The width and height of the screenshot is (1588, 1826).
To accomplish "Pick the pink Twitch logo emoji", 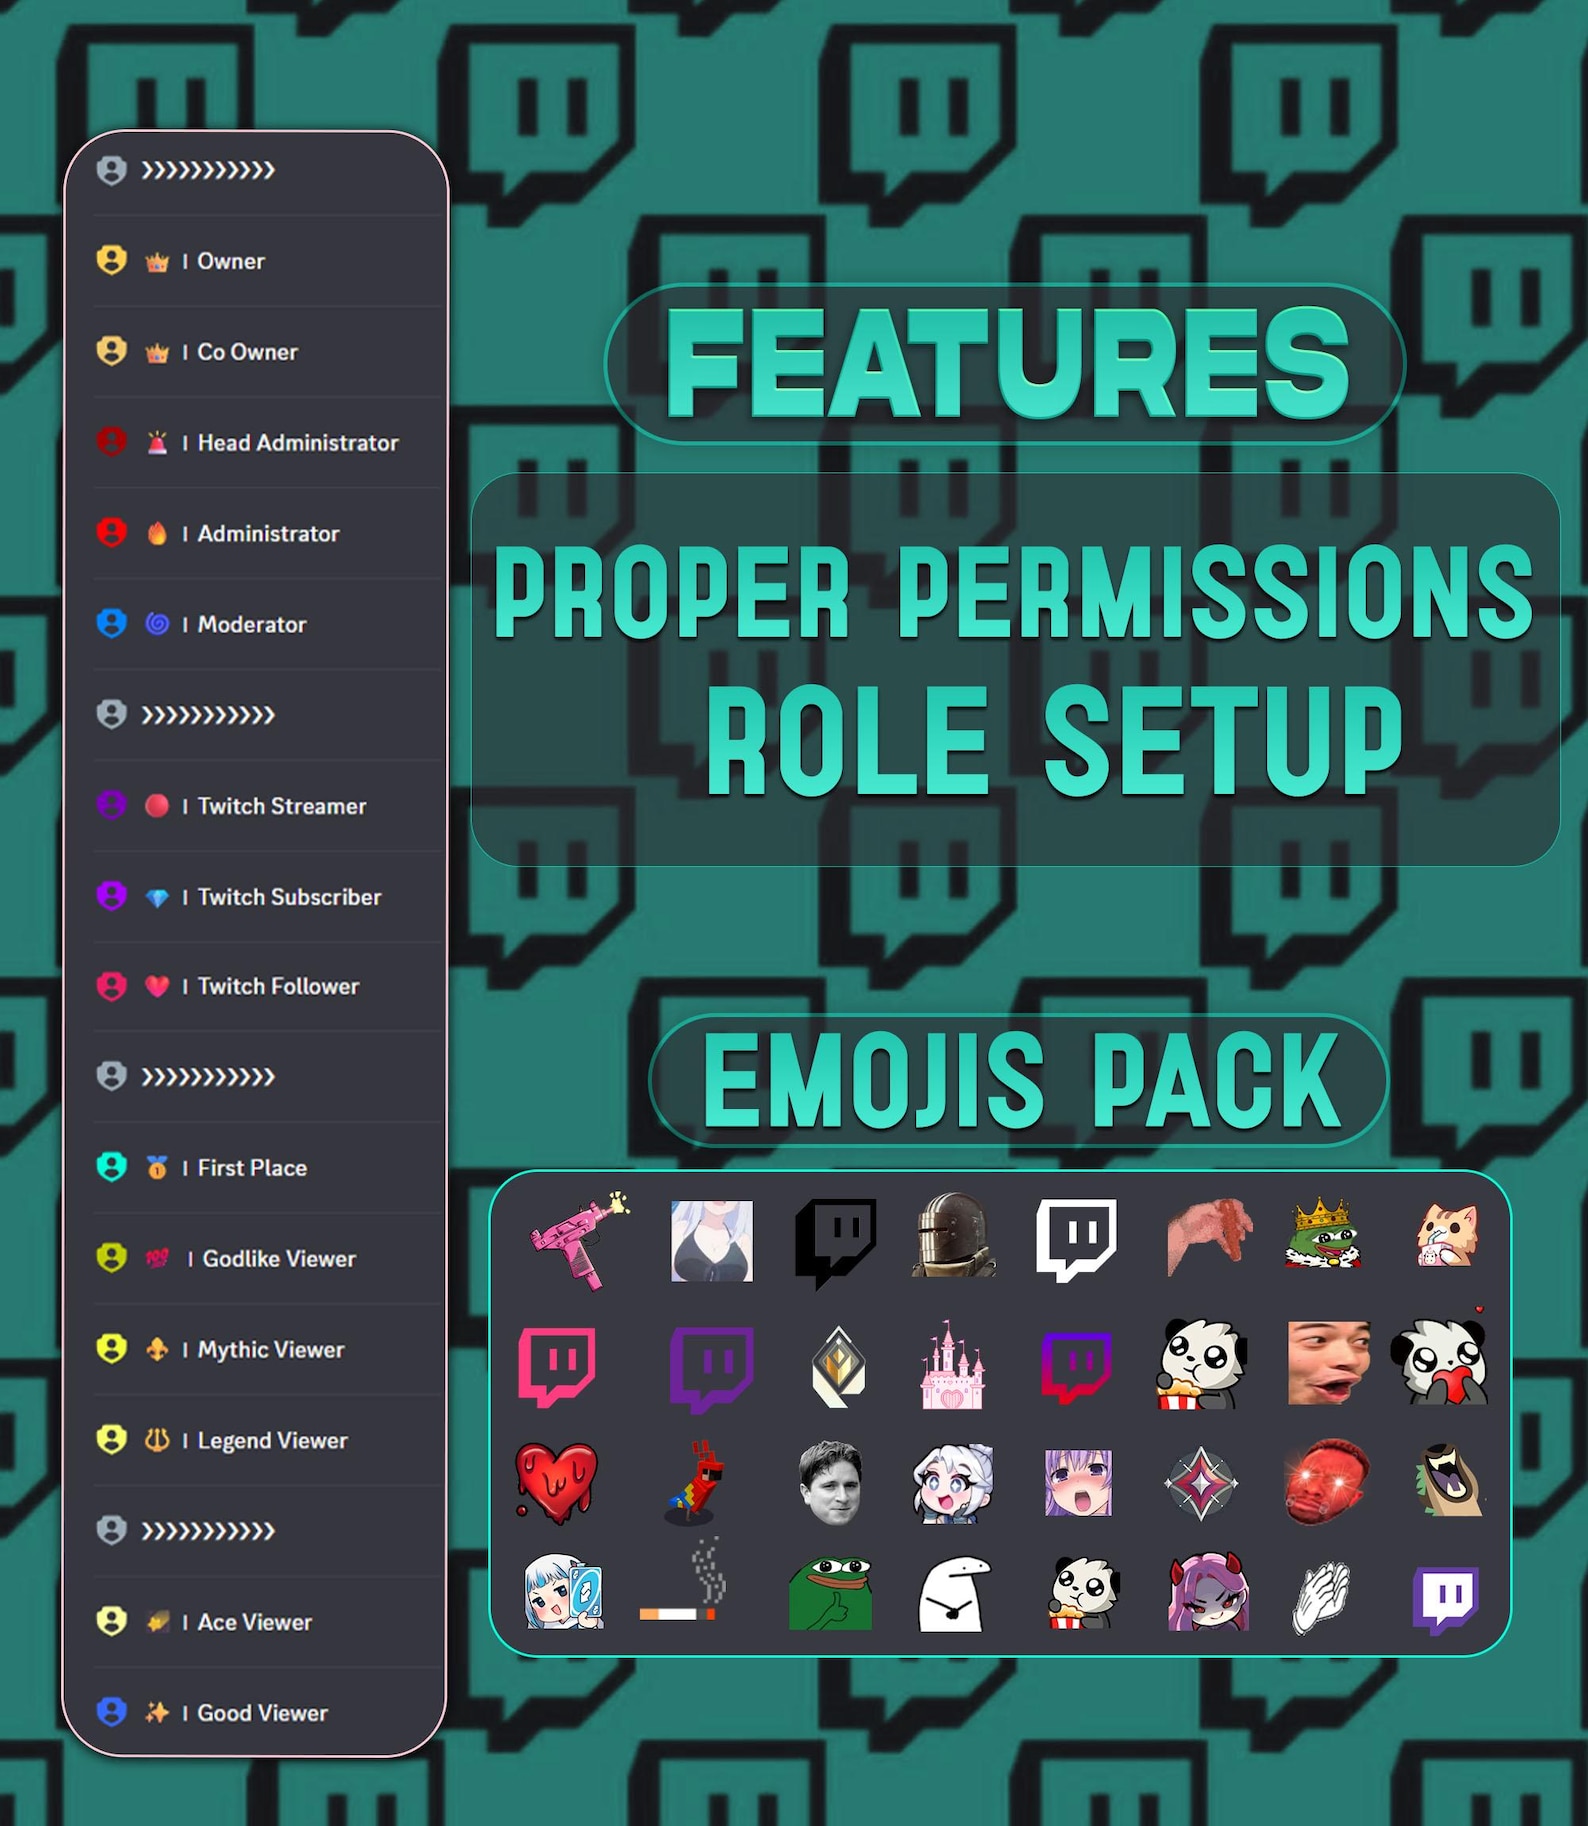I will [x=557, y=1366].
